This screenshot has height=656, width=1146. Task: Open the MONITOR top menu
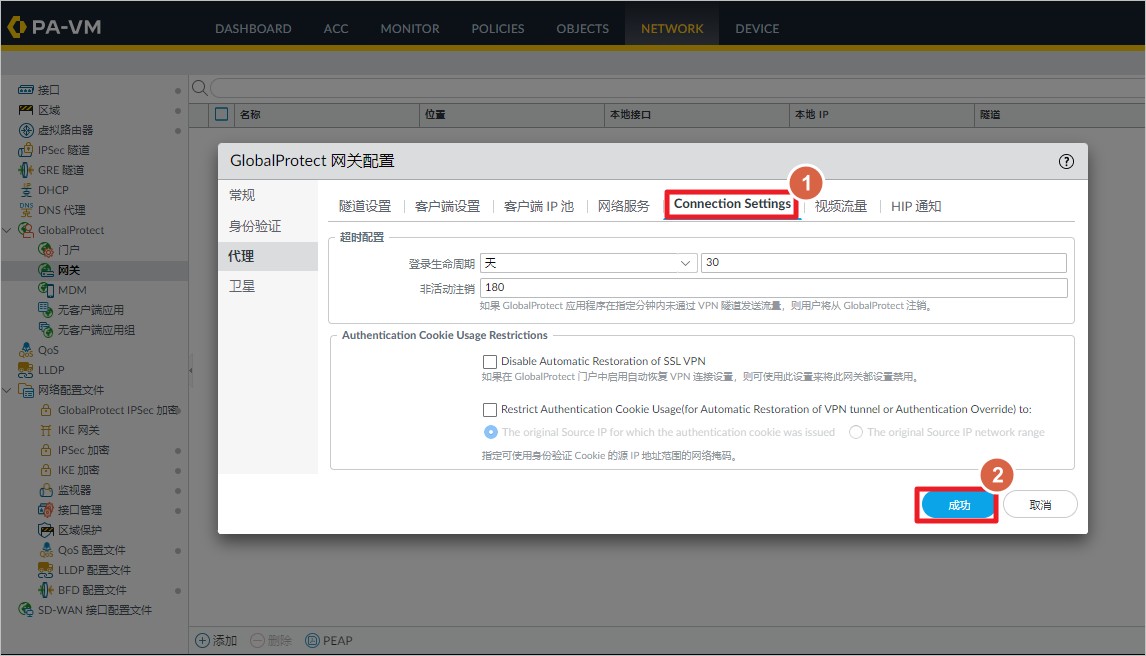(x=410, y=28)
